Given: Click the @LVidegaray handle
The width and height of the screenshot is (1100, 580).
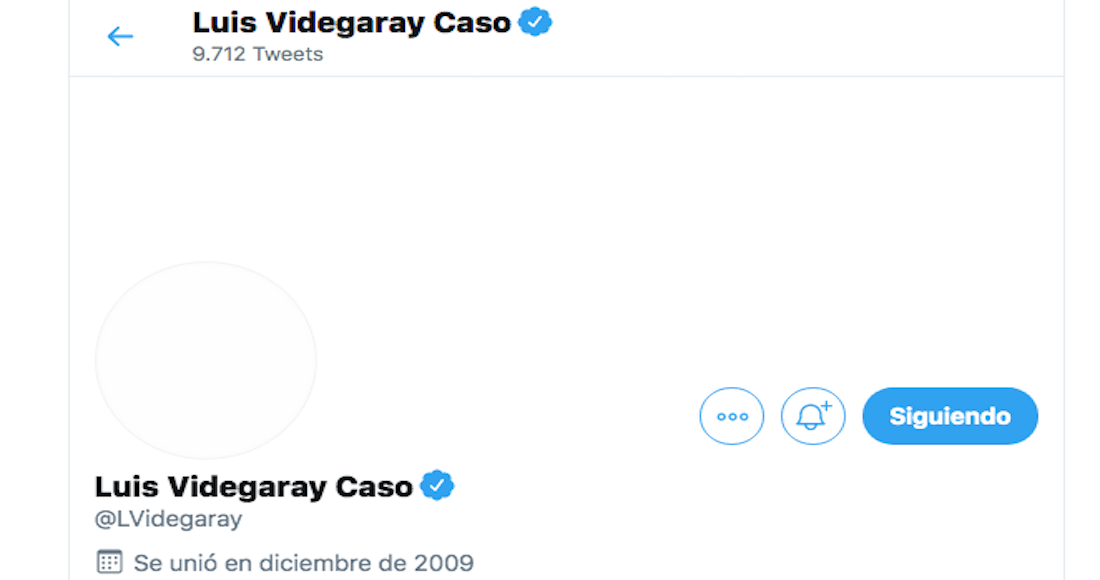Looking at the screenshot, I should 169,520.
